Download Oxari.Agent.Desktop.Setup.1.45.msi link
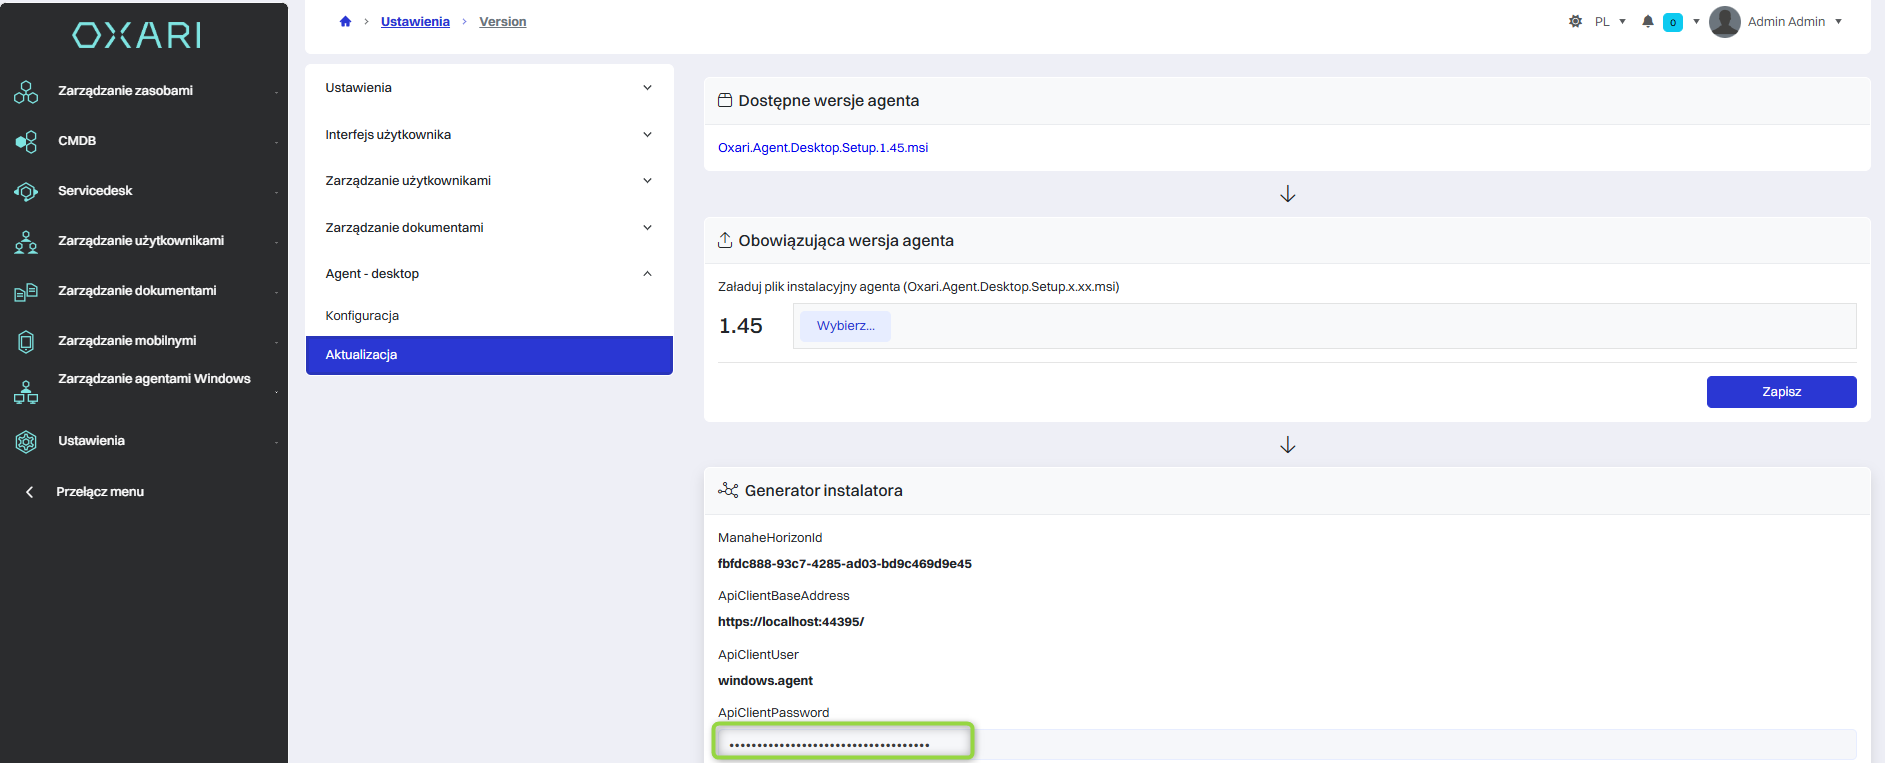The width and height of the screenshot is (1885, 763). point(823,147)
